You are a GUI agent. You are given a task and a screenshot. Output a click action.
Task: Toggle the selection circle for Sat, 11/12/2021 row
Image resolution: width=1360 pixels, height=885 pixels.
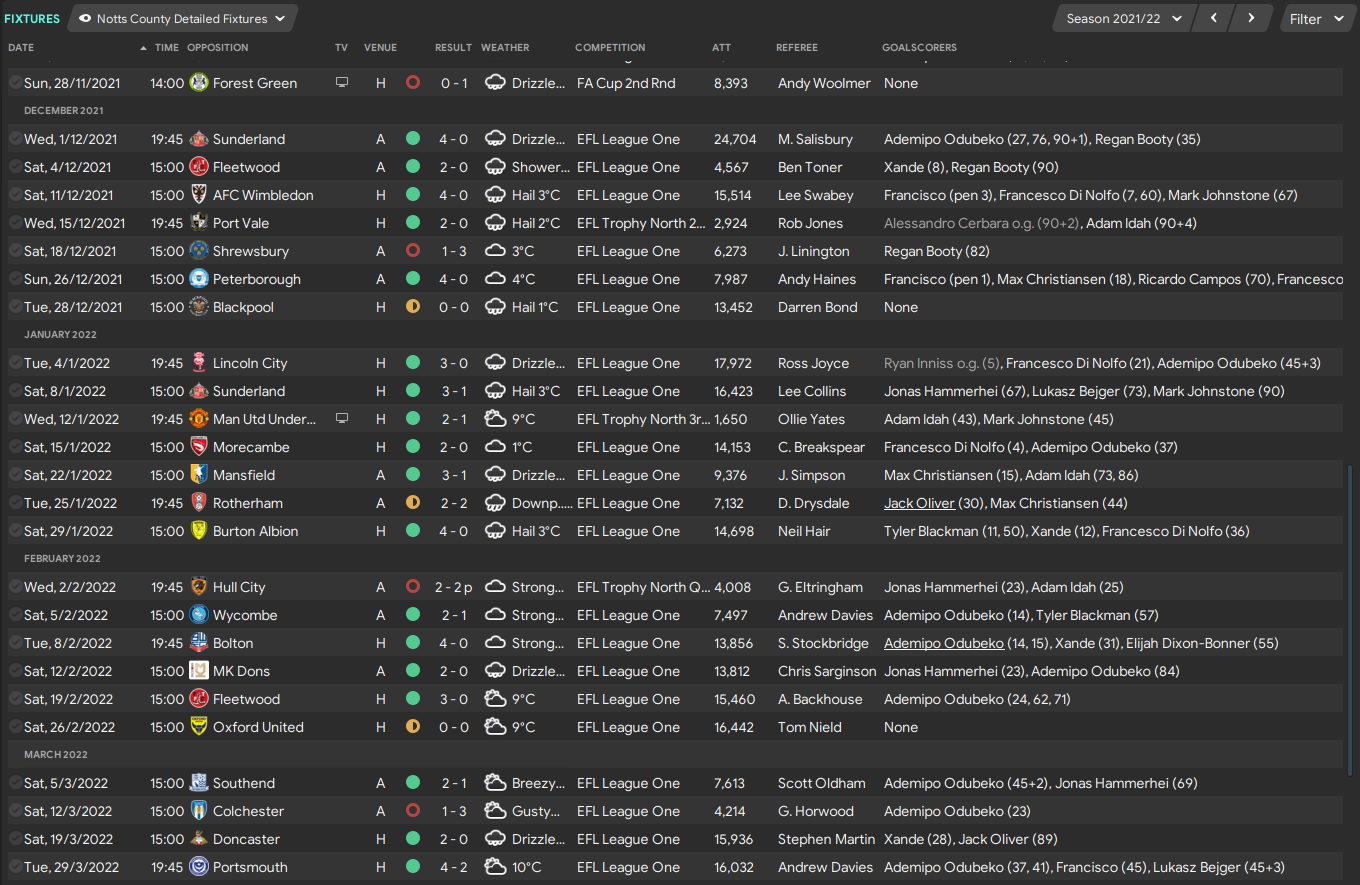click(15, 195)
